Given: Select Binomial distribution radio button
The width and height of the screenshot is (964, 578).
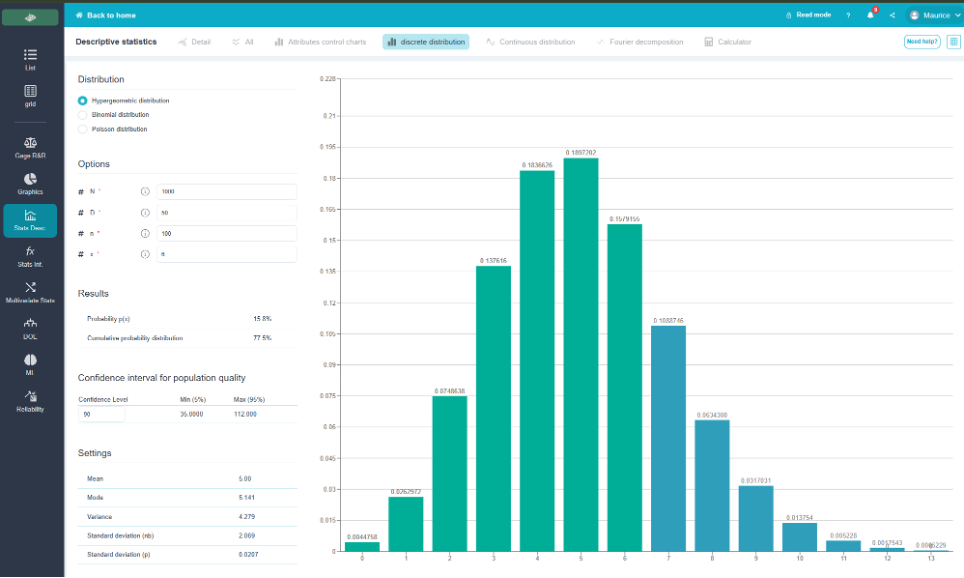Looking at the screenshot, I should point(82,115).
